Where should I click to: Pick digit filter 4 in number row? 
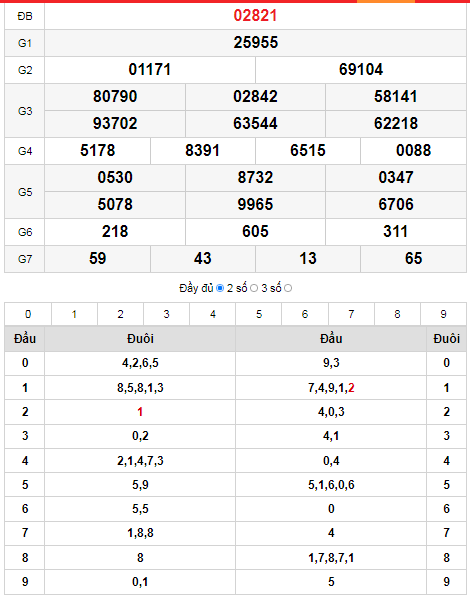[x=212, y=314]
